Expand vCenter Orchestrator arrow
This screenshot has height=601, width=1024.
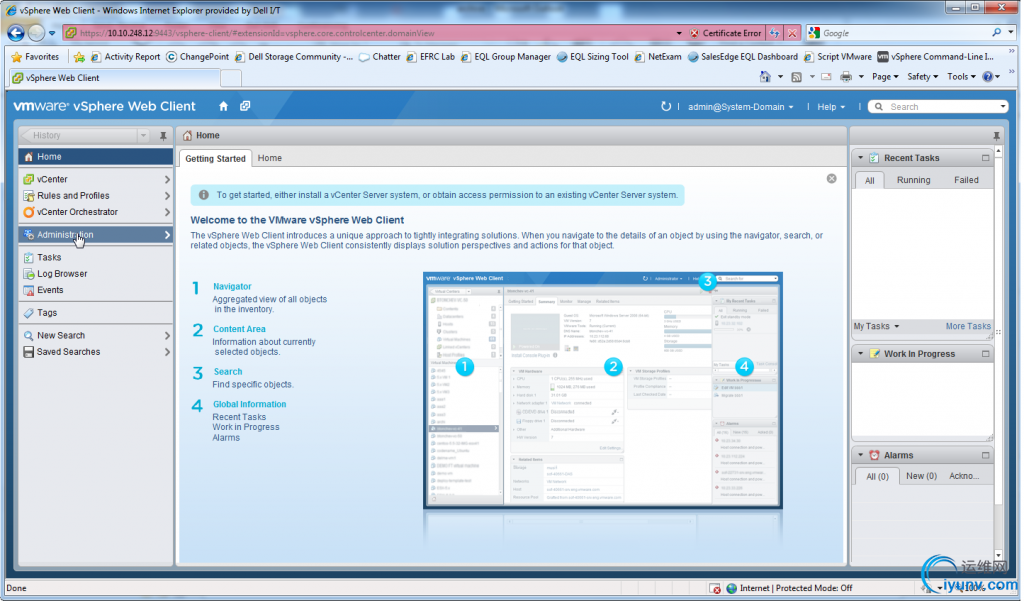coord(167,212)
